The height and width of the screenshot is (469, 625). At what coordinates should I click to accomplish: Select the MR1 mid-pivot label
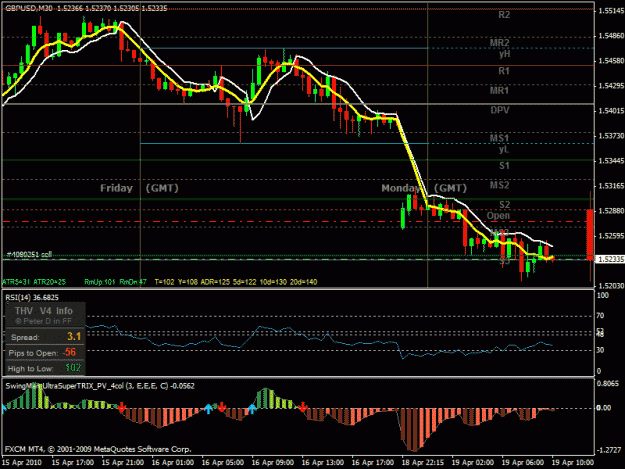coord(499,90)
